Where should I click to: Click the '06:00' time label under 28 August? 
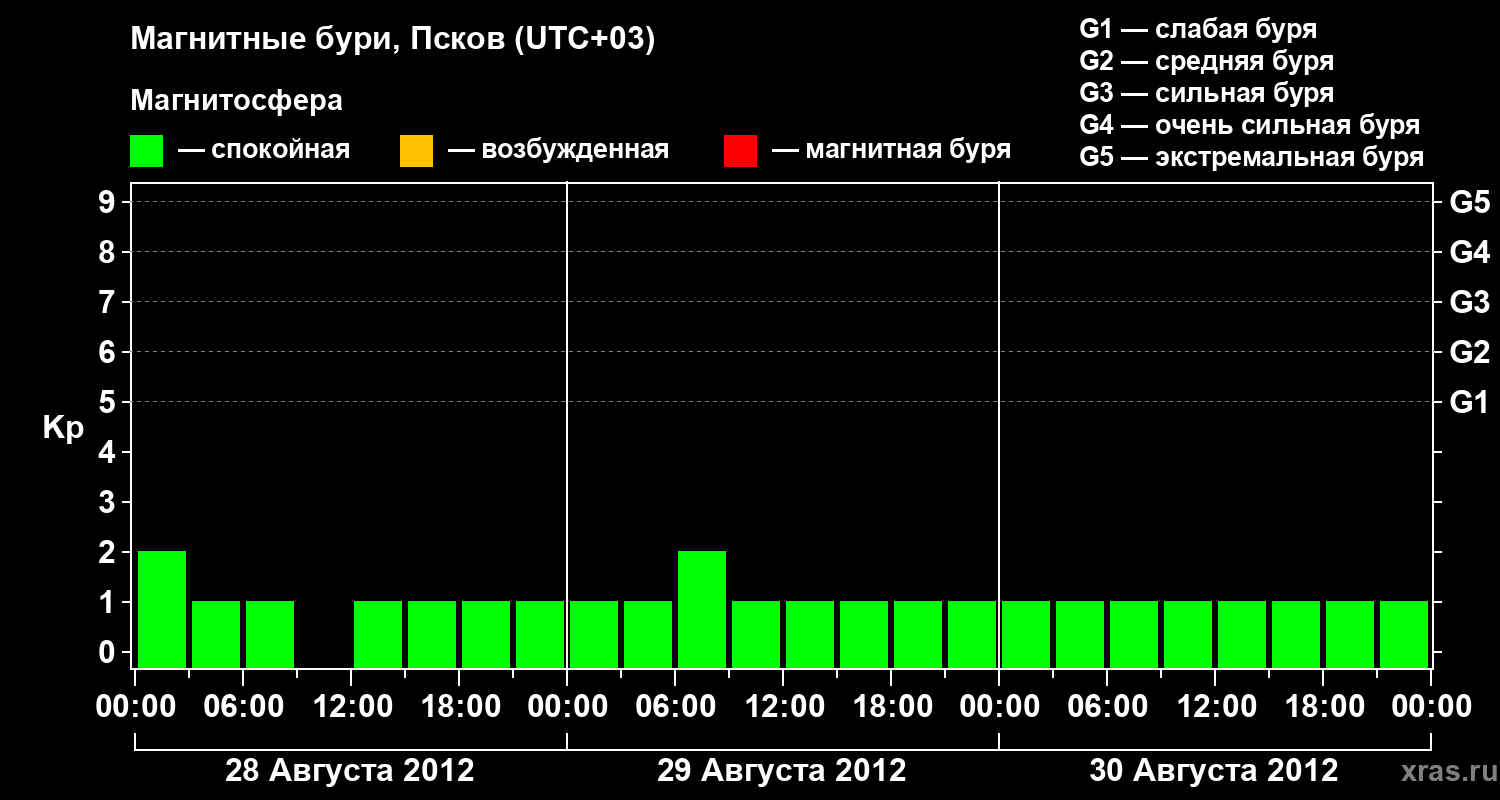tap(243, 706)
